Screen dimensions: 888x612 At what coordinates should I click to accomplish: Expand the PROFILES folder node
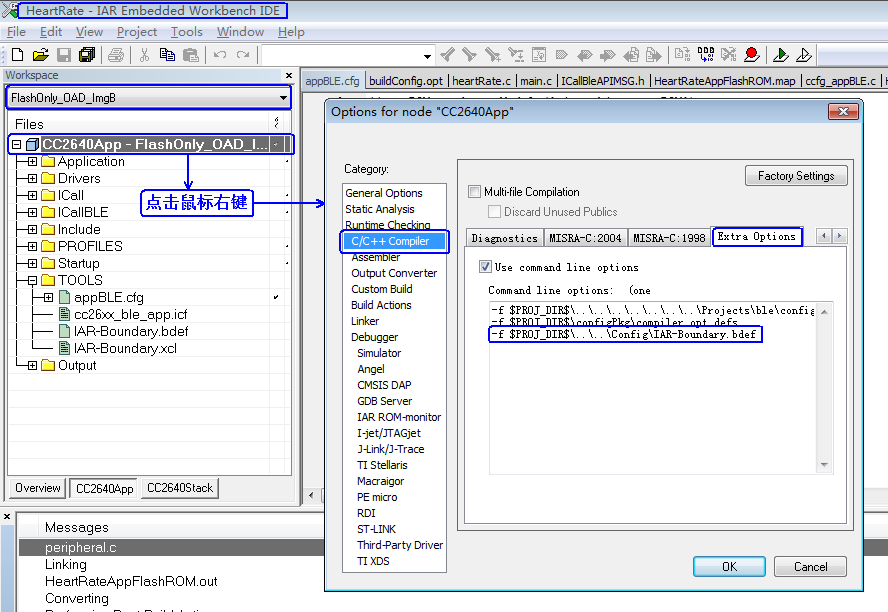point(32,246)
